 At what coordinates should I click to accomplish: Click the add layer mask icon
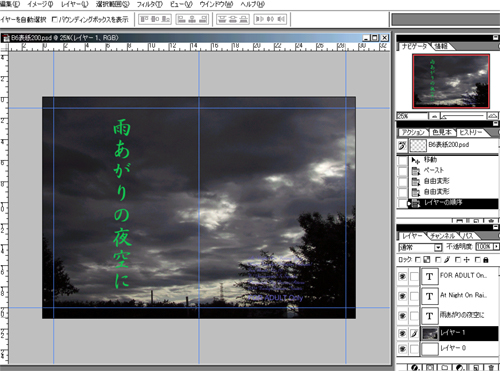[430, 367]
